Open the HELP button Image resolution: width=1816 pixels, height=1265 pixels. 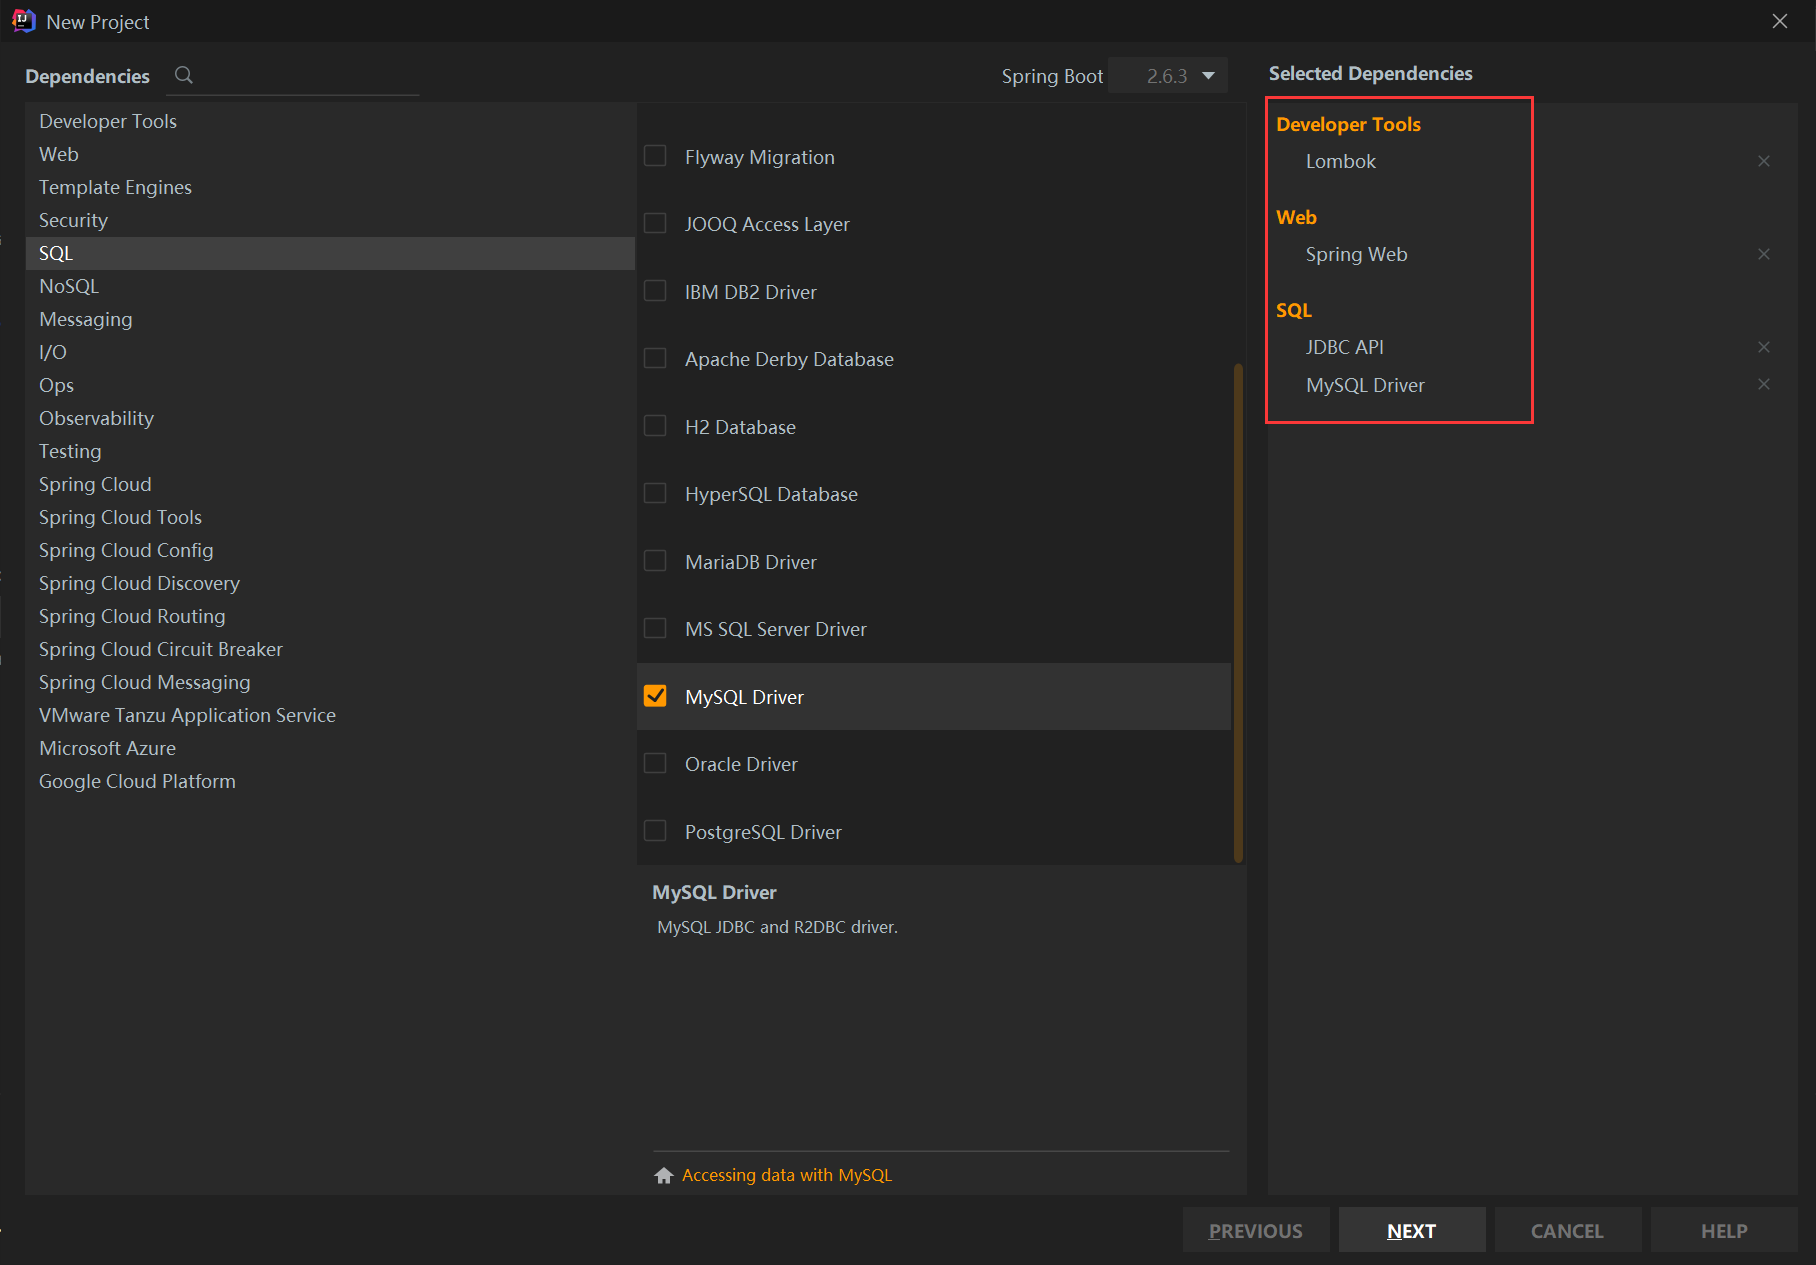tap(1724, 1230)
